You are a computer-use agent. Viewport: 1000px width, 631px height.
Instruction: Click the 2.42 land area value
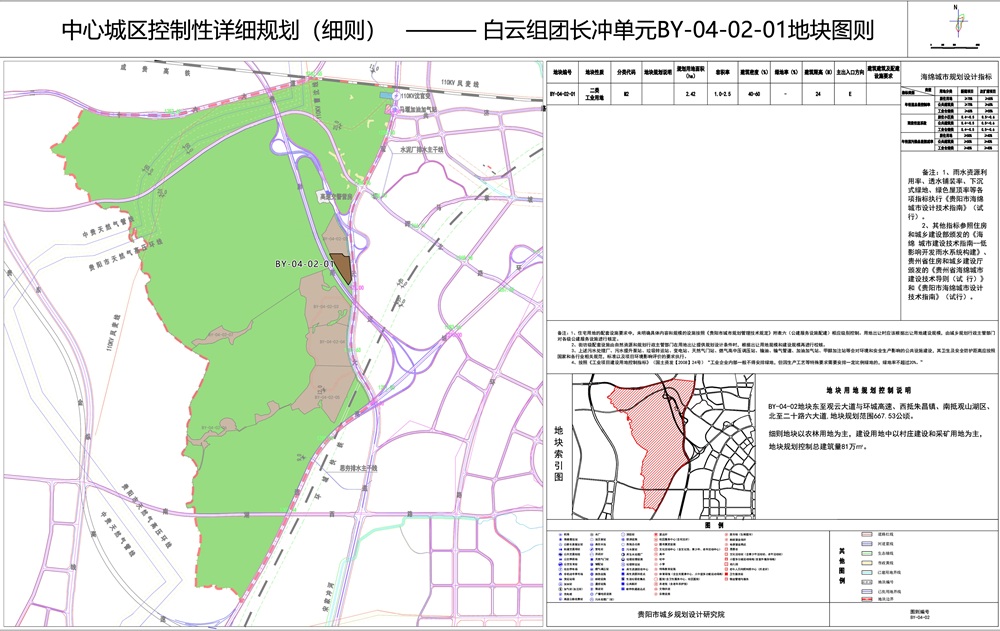[x=691, y=94]
